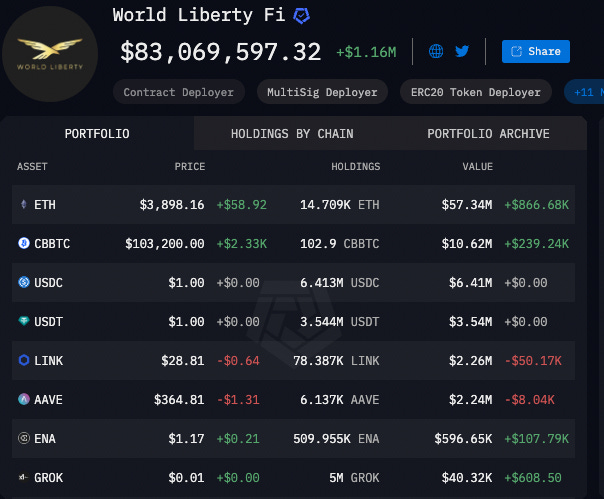Click the USDC value $6.41M
The image size is (604, 499).
click(x=471, y=282)
